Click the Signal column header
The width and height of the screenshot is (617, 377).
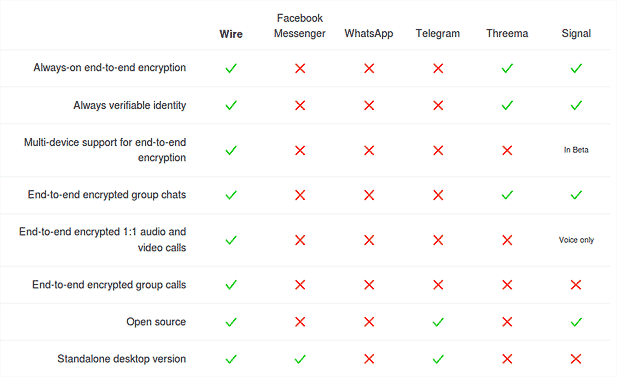[x=576, y=33]
